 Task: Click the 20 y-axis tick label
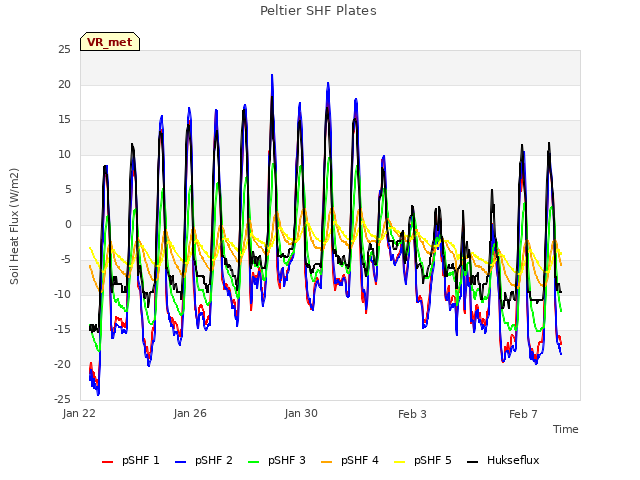(64, 84)
